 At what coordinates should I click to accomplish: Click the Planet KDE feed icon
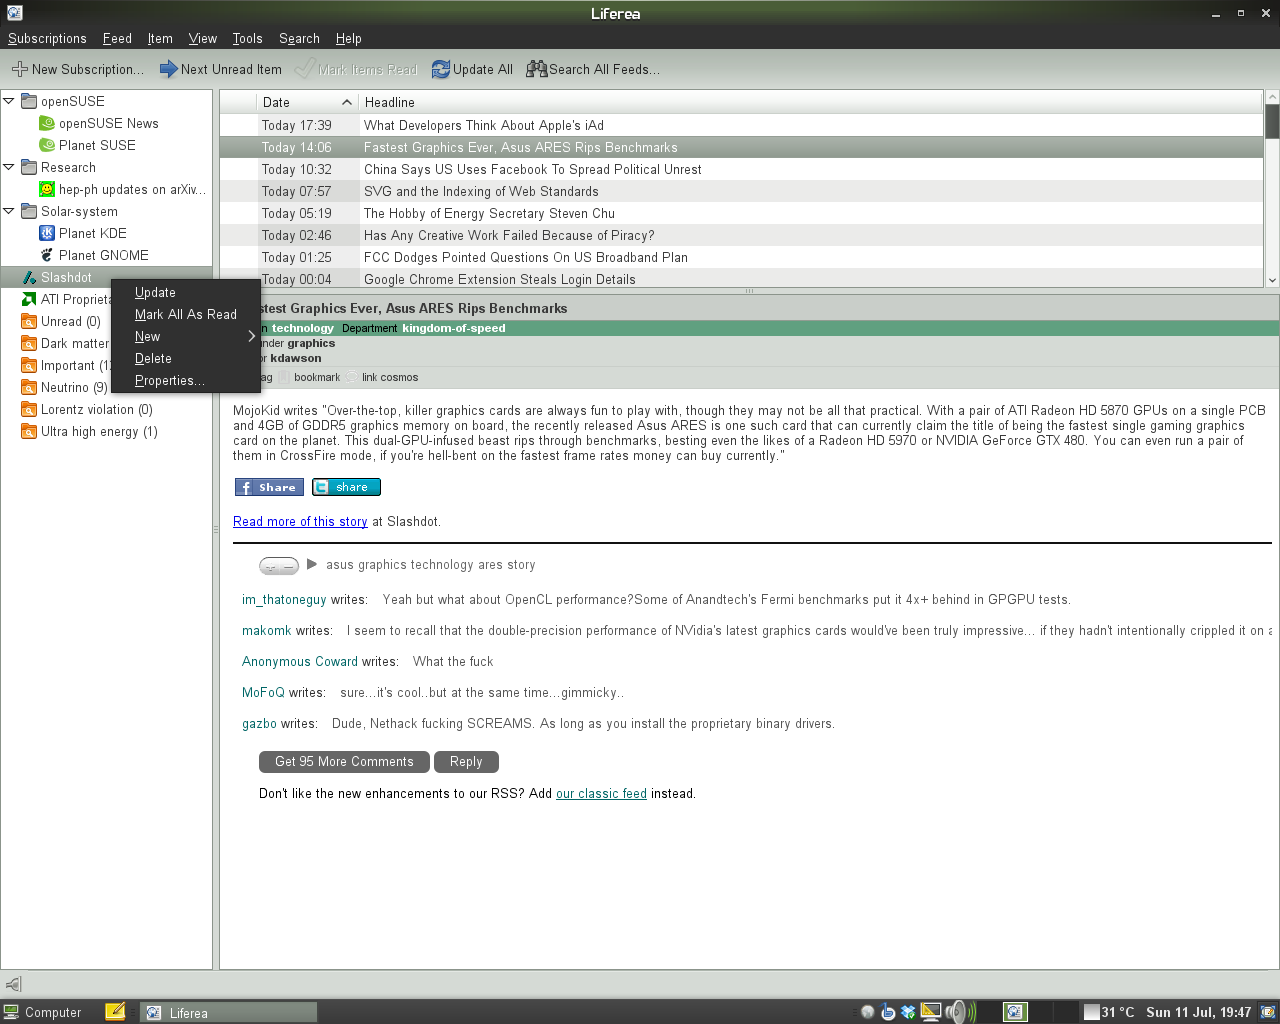[x=47, y=233]
